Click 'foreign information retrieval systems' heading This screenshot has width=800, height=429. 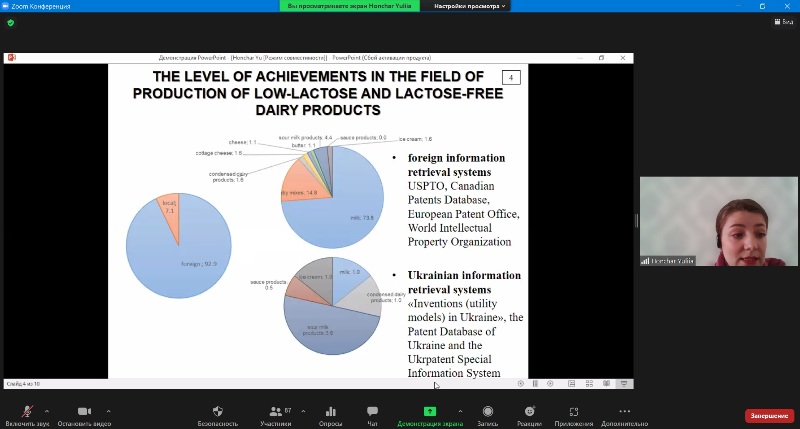[x=456, y=165]
